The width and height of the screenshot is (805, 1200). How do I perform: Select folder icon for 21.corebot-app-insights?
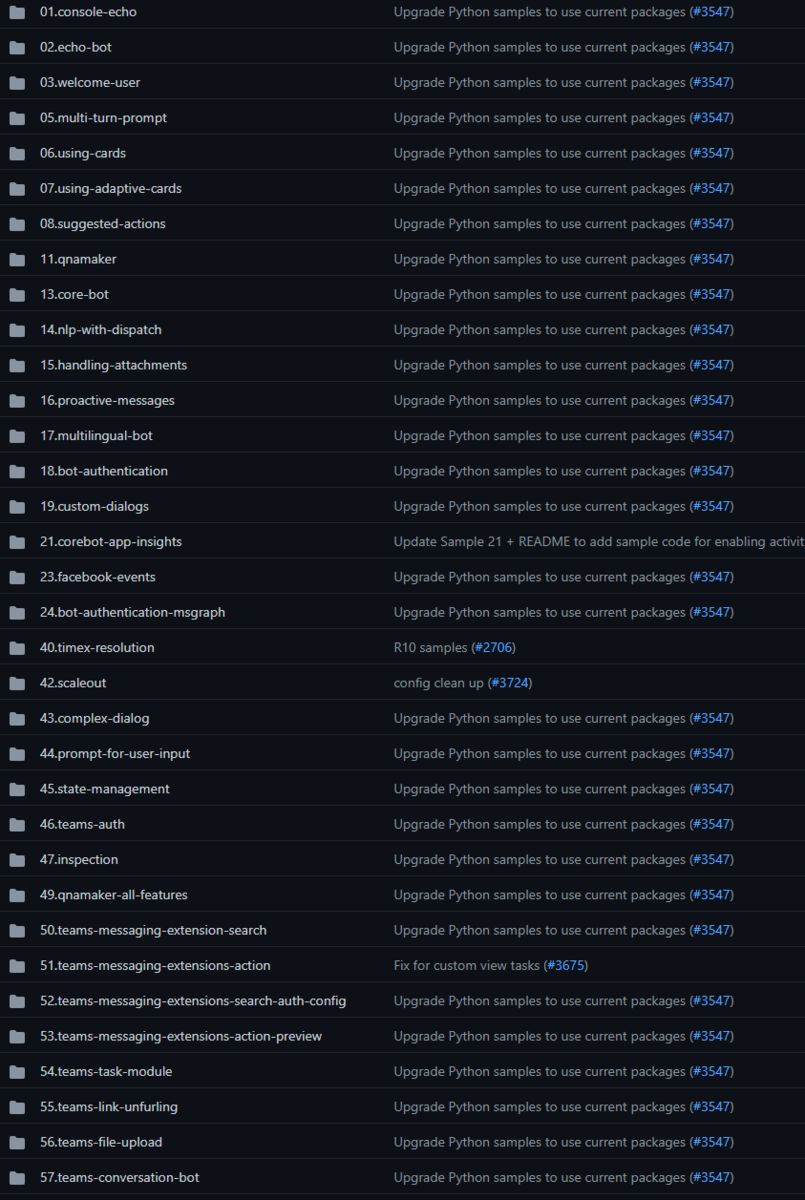pyautogui.click(x=17, y=542)
